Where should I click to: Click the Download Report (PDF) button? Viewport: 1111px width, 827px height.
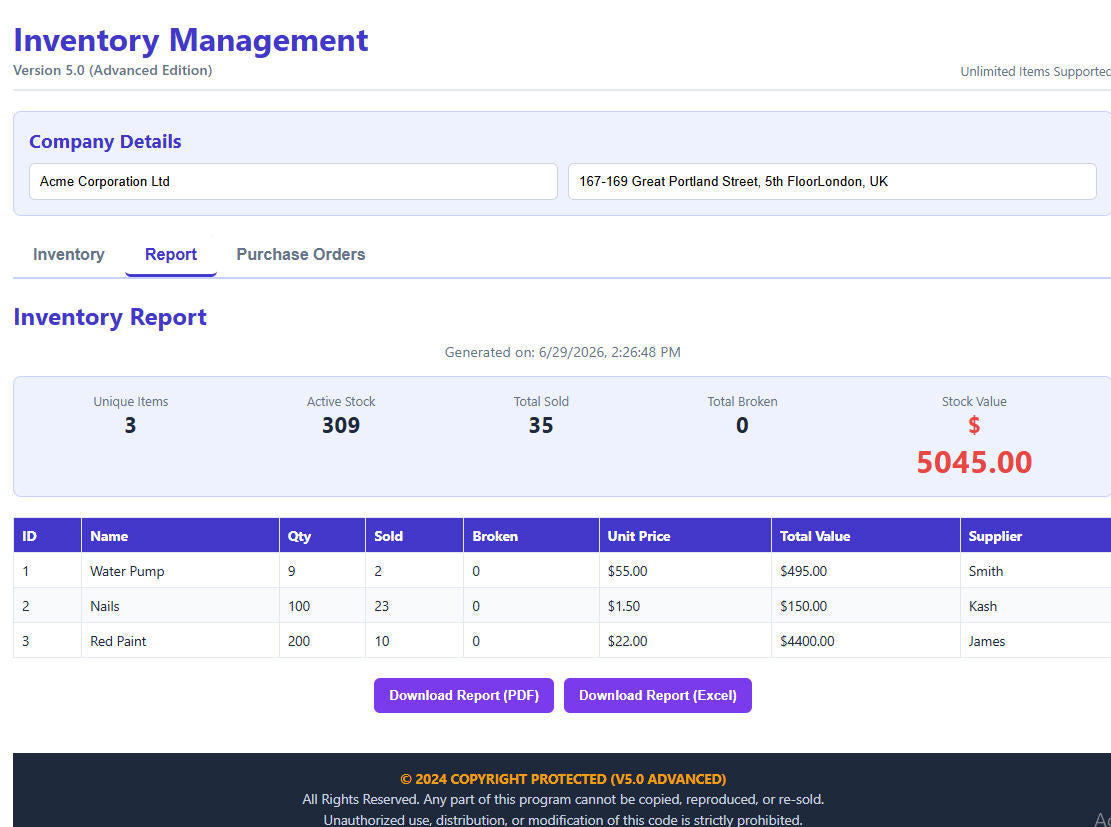pos(463,695)
